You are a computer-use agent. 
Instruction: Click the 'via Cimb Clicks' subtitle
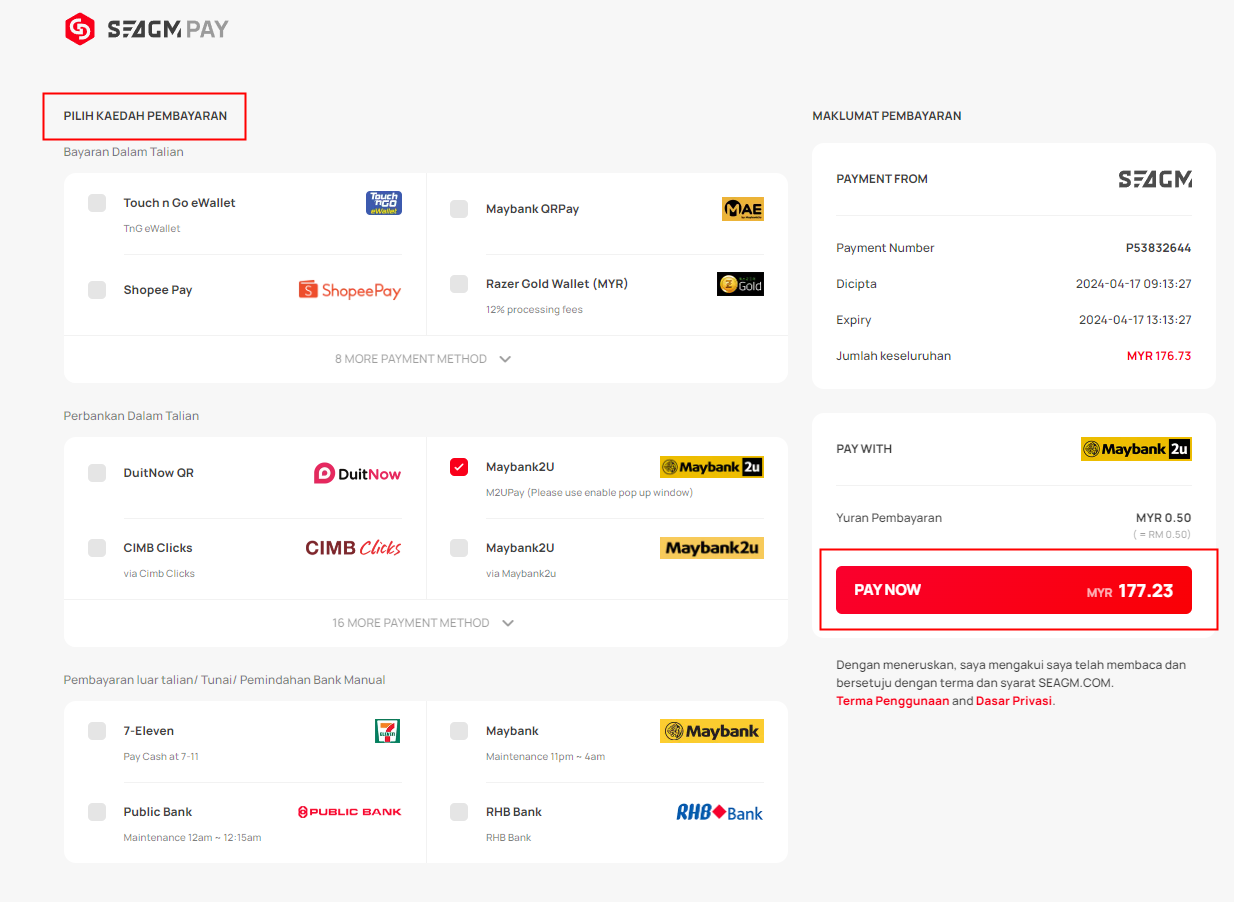159,574
